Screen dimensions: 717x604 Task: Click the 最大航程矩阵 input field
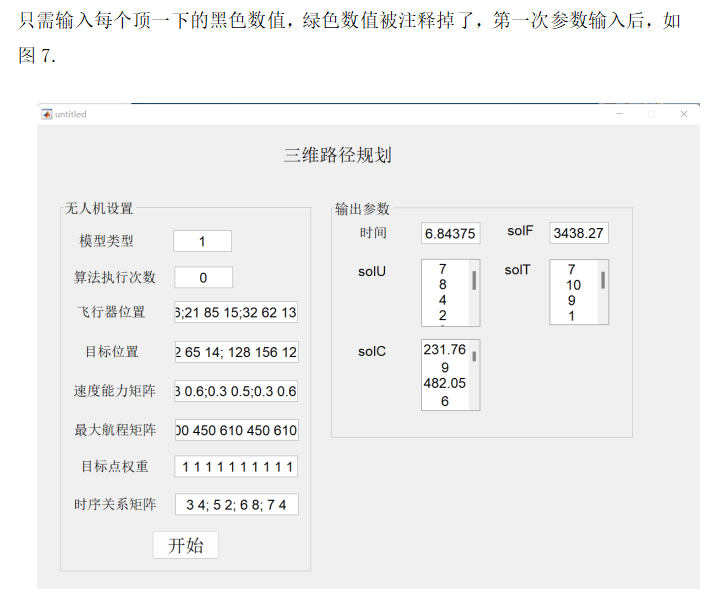[236, 430]
